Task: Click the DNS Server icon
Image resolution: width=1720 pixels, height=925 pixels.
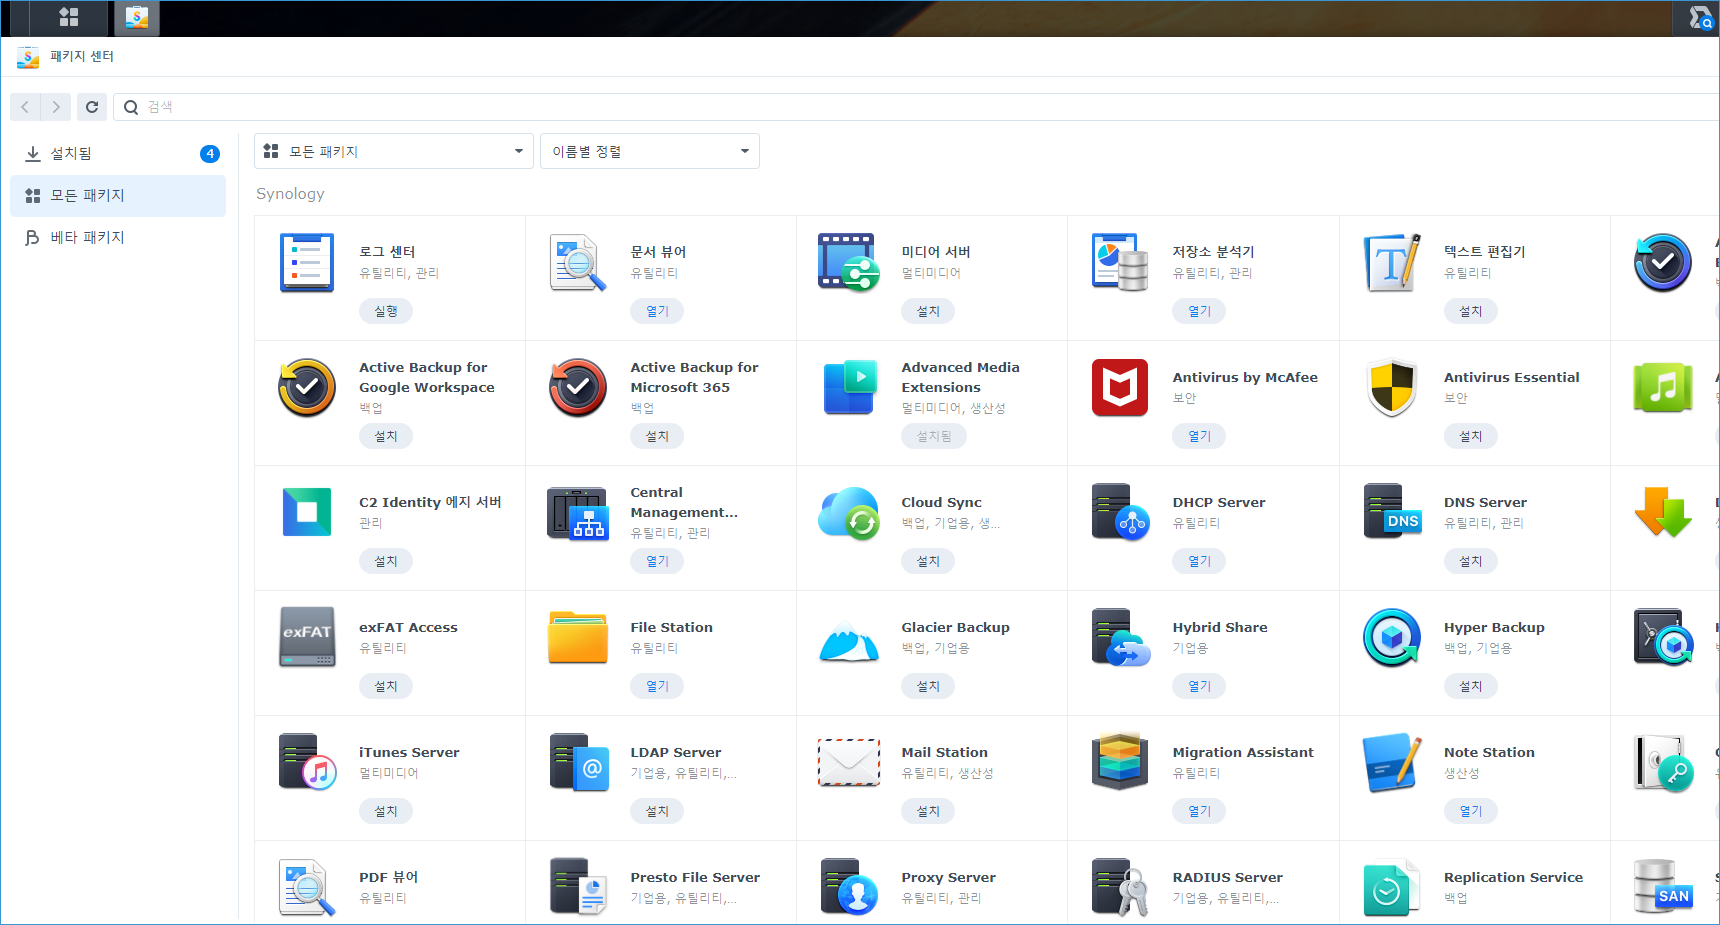Action: [x=1392, y=512]
